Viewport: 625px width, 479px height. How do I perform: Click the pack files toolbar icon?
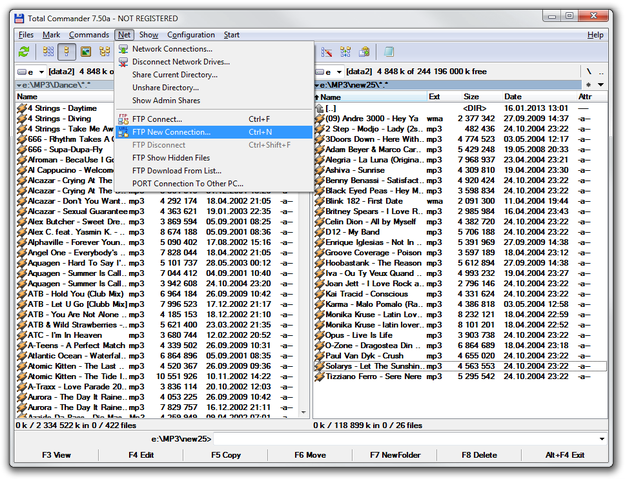click(364, 52)
